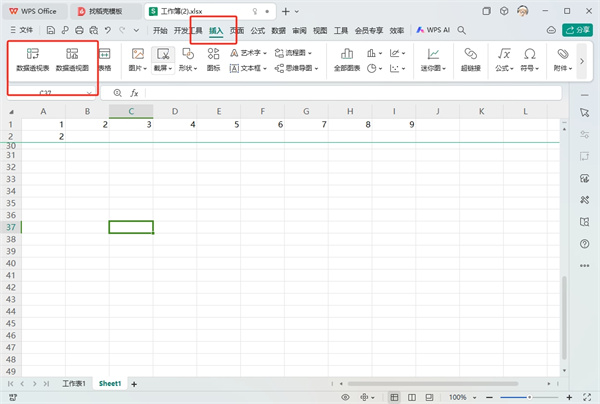600x404 pixels.
Task: Click the redo arrow icon
Action: [x=122, y=30]
